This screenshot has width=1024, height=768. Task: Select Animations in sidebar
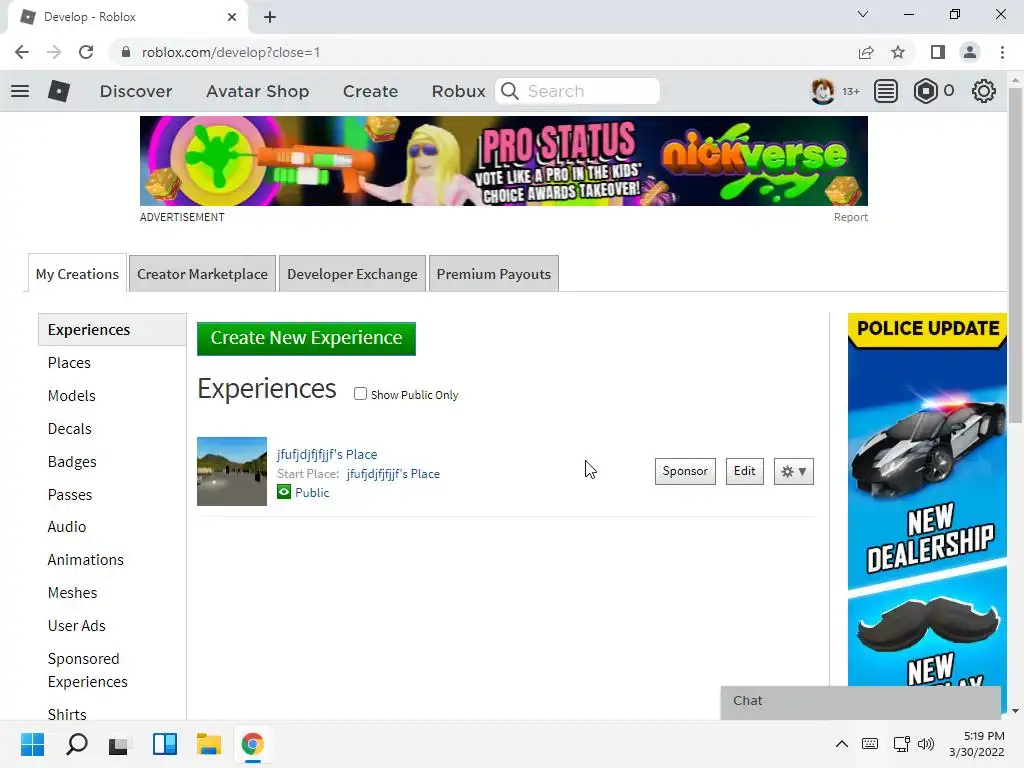point(86,560)
